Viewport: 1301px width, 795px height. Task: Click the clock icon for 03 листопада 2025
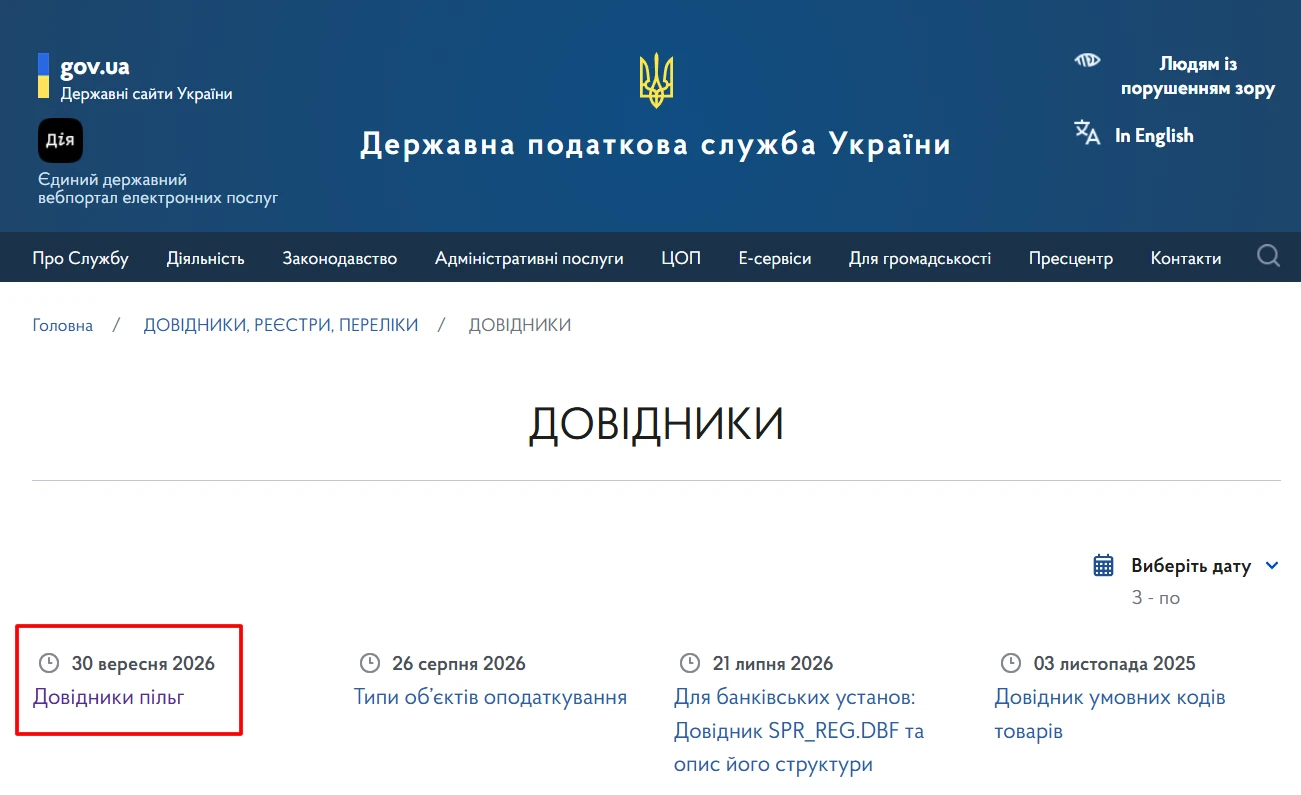coord(1011,663)
